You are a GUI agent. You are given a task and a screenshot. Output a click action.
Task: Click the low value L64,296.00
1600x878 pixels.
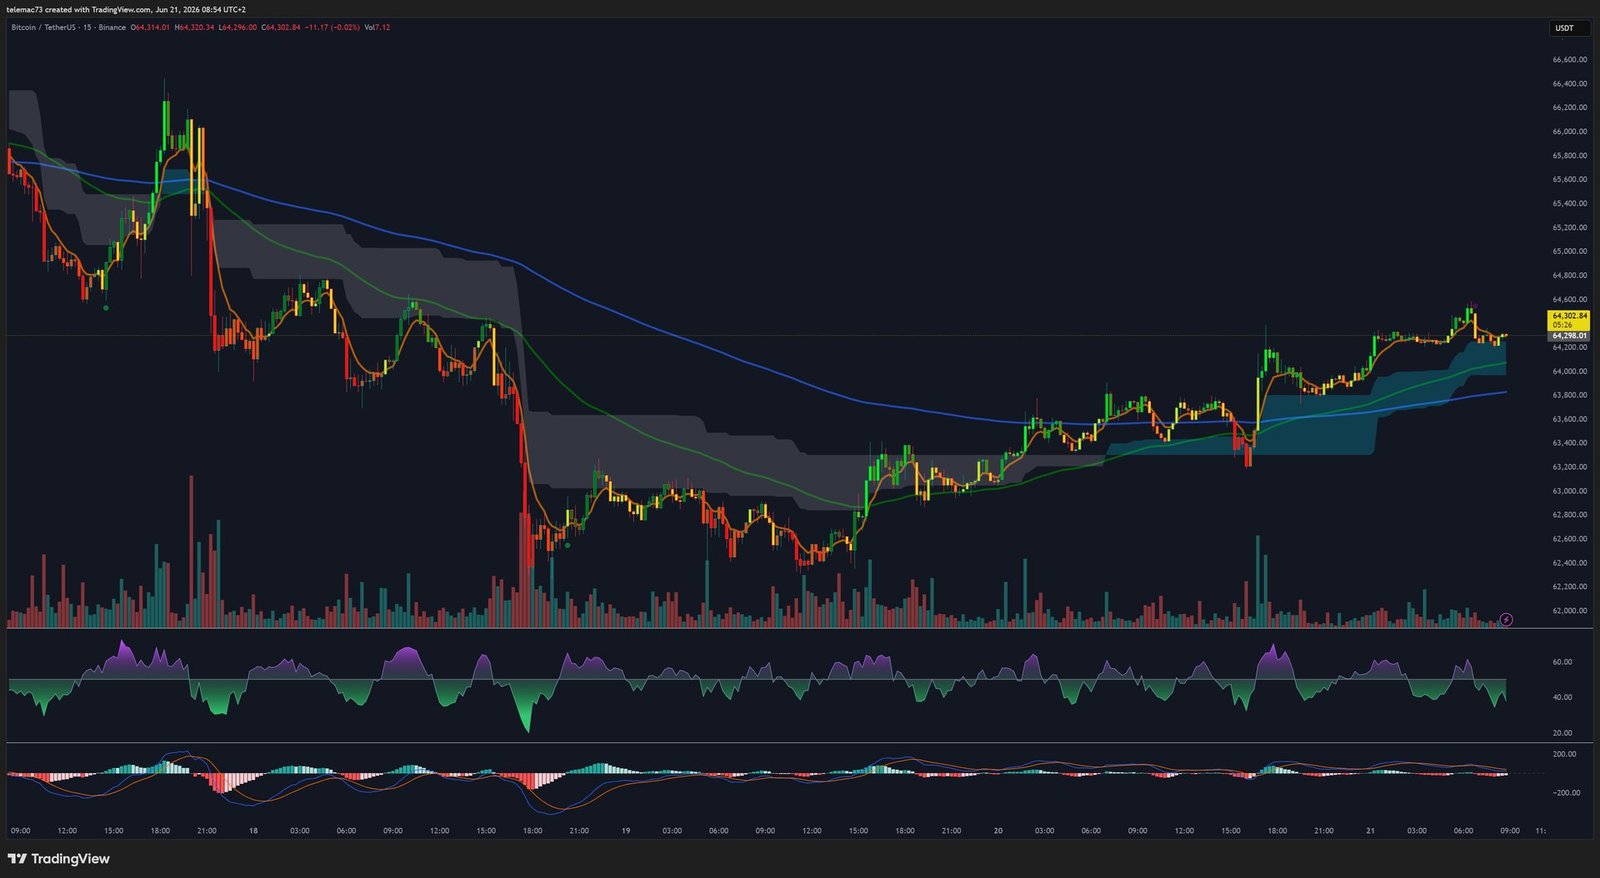pyautogui.click(x=238, y=27)
